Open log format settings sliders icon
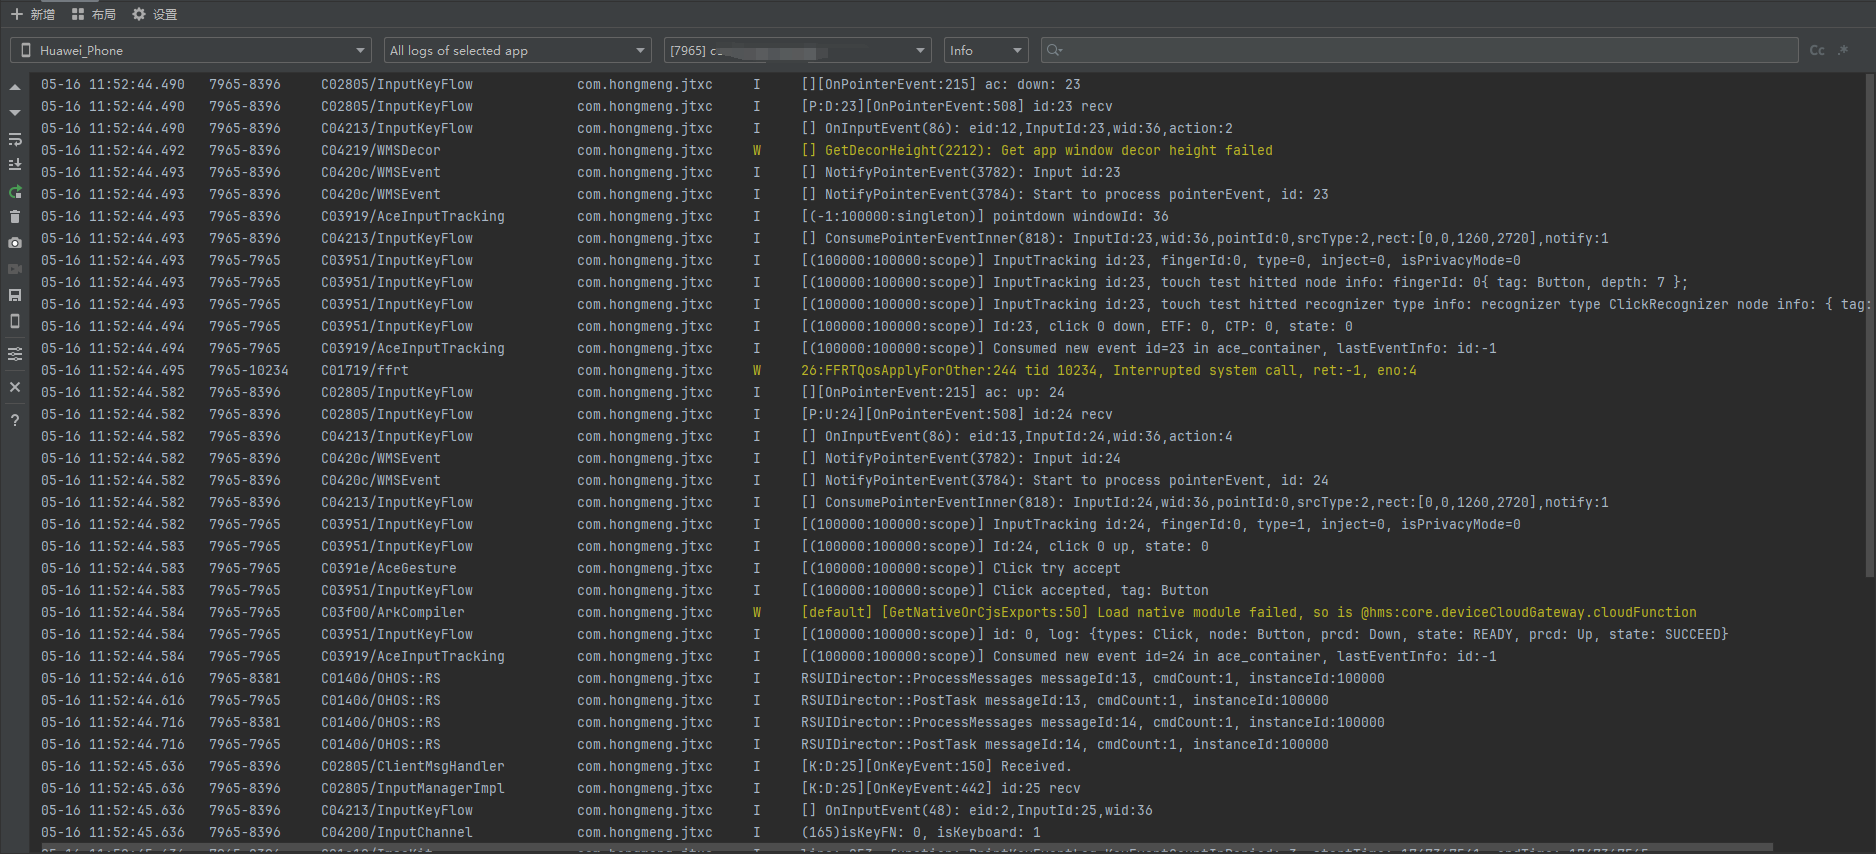This screenshot has width=1876, height=854. pos(15,354)
